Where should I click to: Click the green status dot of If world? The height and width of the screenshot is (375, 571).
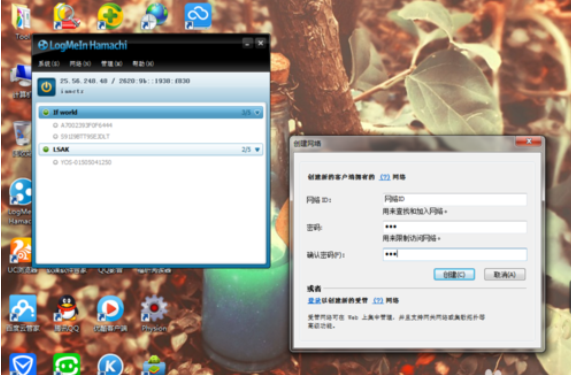[x=46, y=112]
